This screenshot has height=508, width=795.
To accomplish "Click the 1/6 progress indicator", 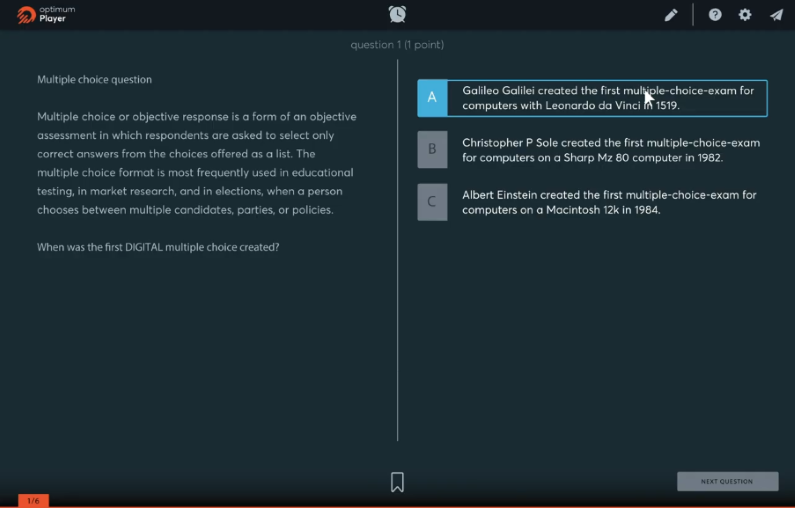I will [33, 500].
